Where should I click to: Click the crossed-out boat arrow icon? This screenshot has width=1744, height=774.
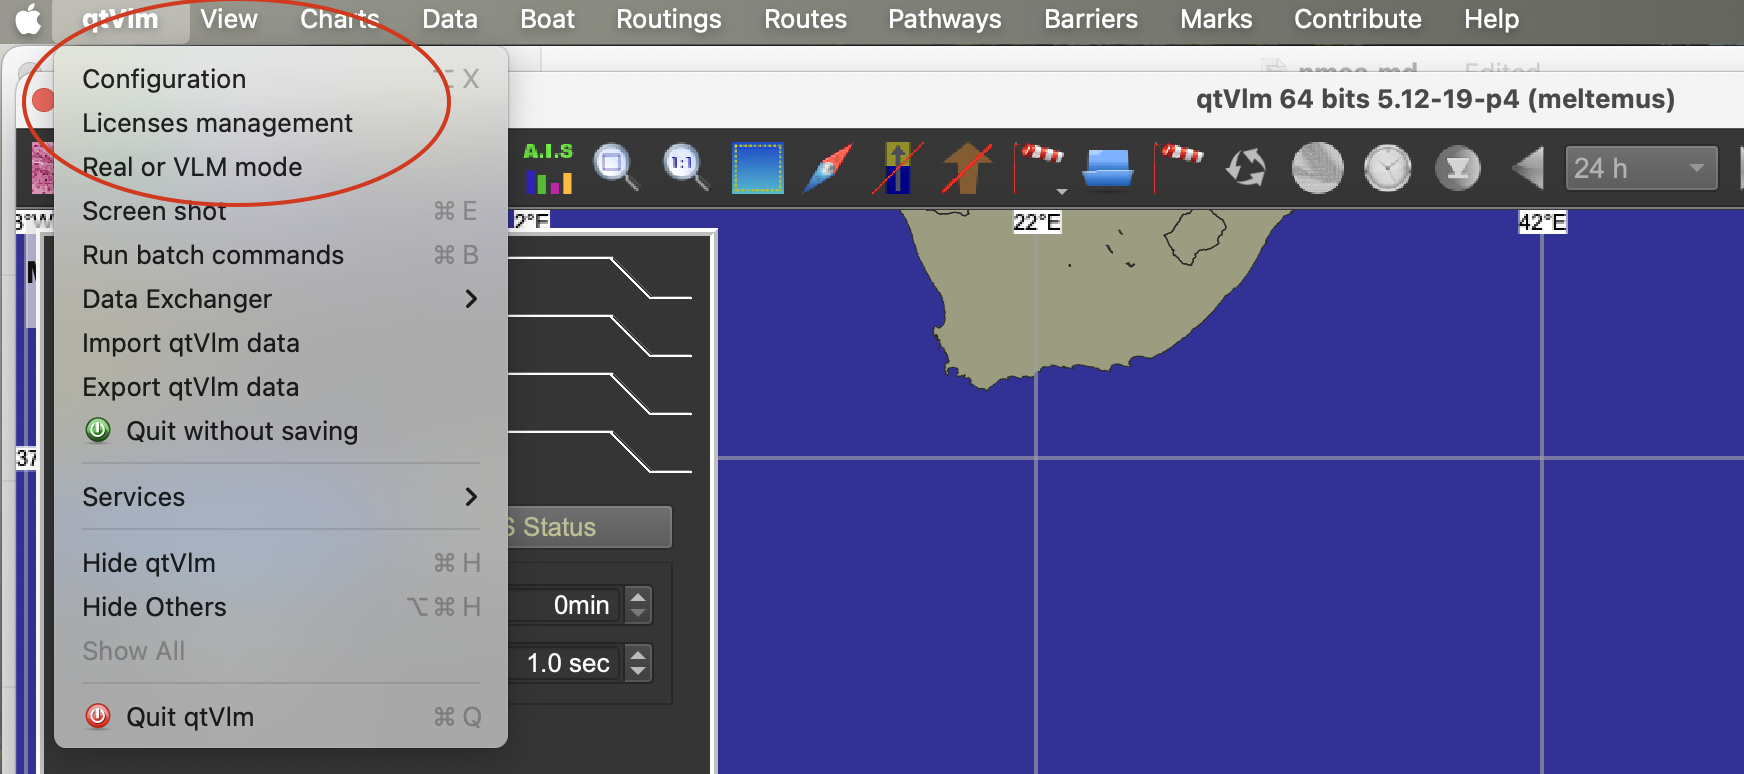(897, 167)
